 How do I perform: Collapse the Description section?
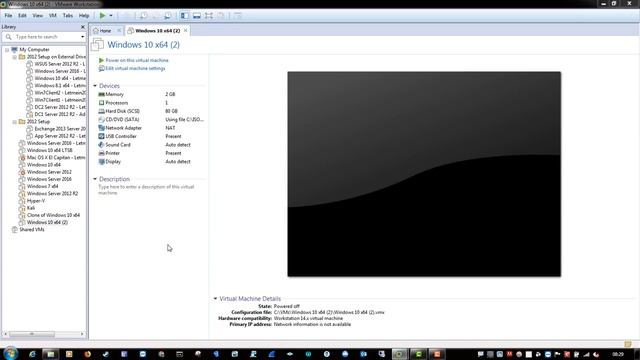click(95, 179)
